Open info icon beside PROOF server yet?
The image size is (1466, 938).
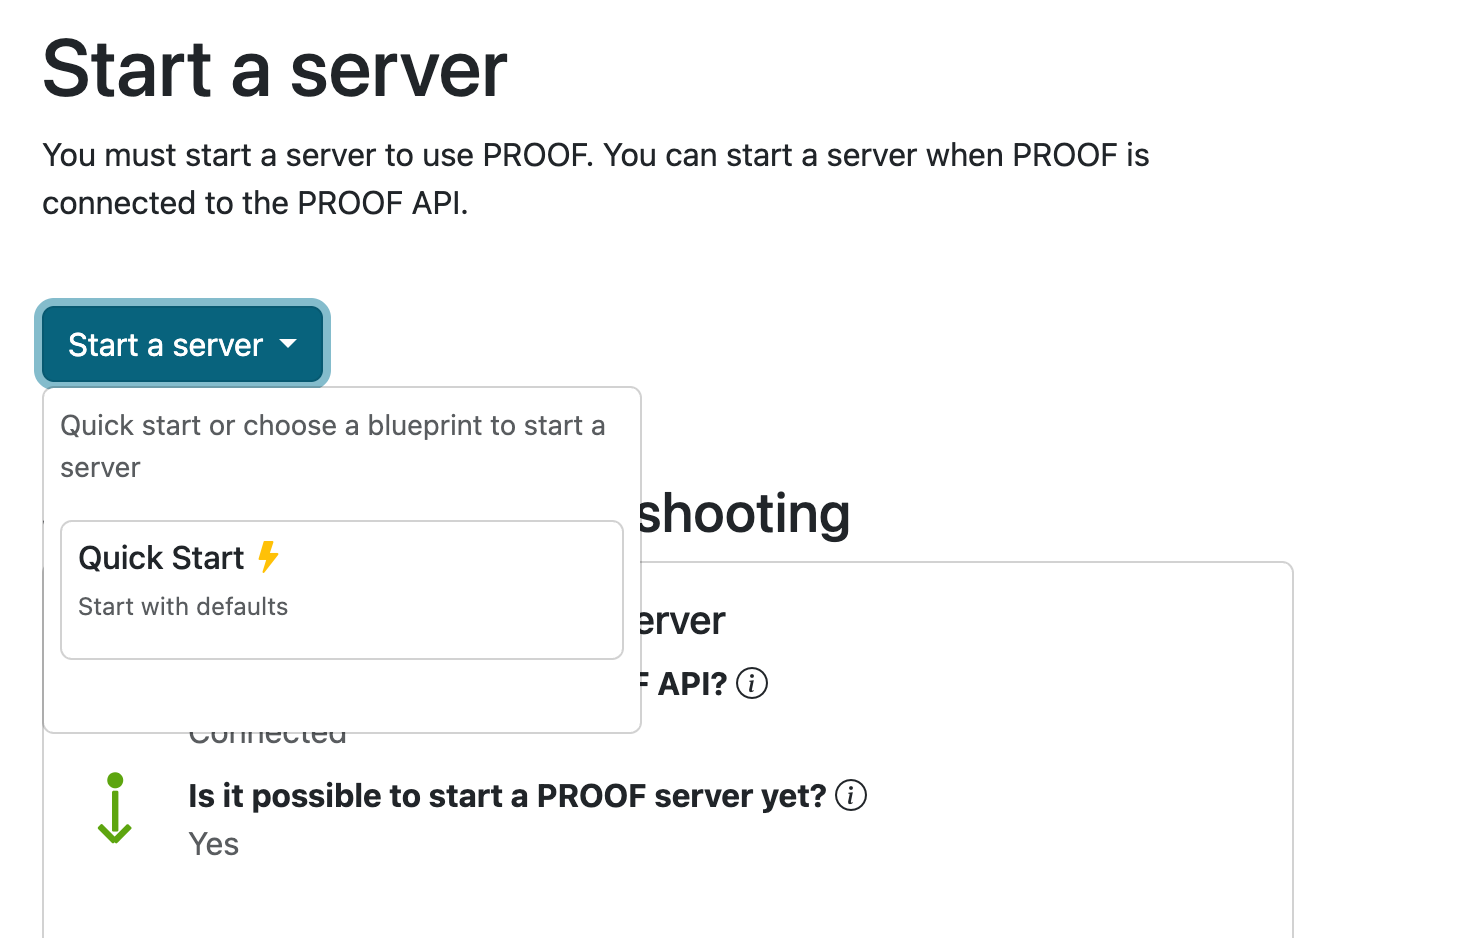(x=851, y=795)
